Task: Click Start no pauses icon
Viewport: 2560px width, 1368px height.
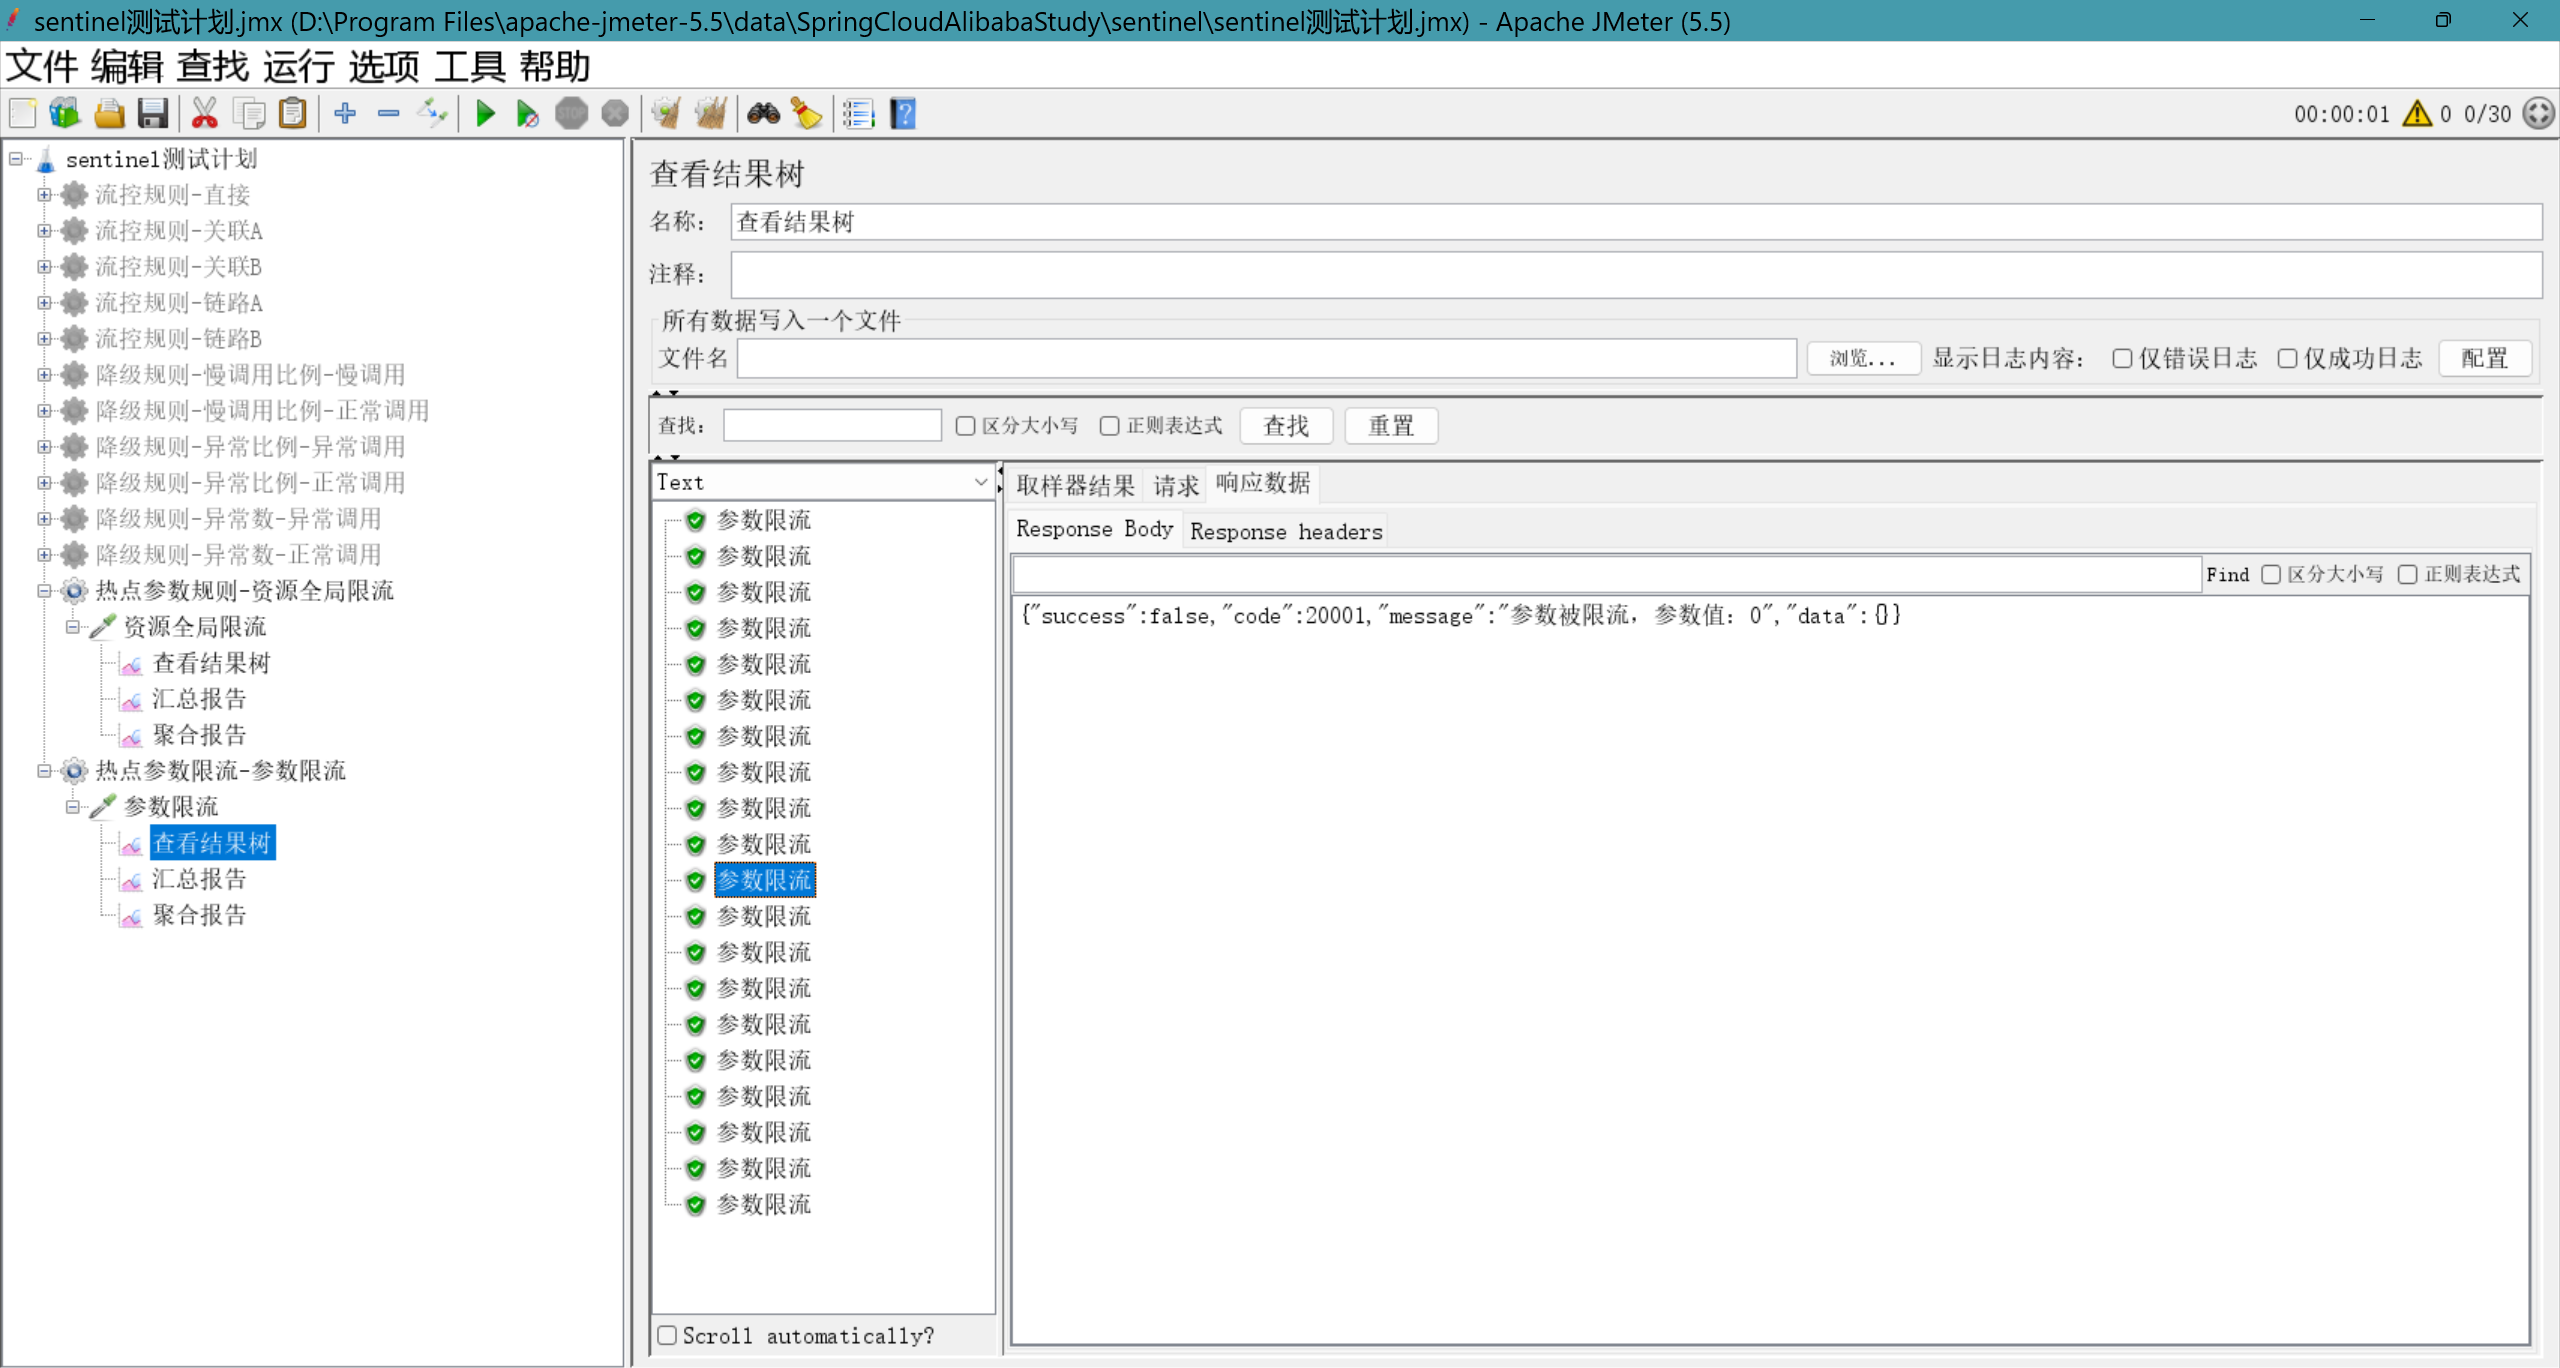Action: point(527,114)
